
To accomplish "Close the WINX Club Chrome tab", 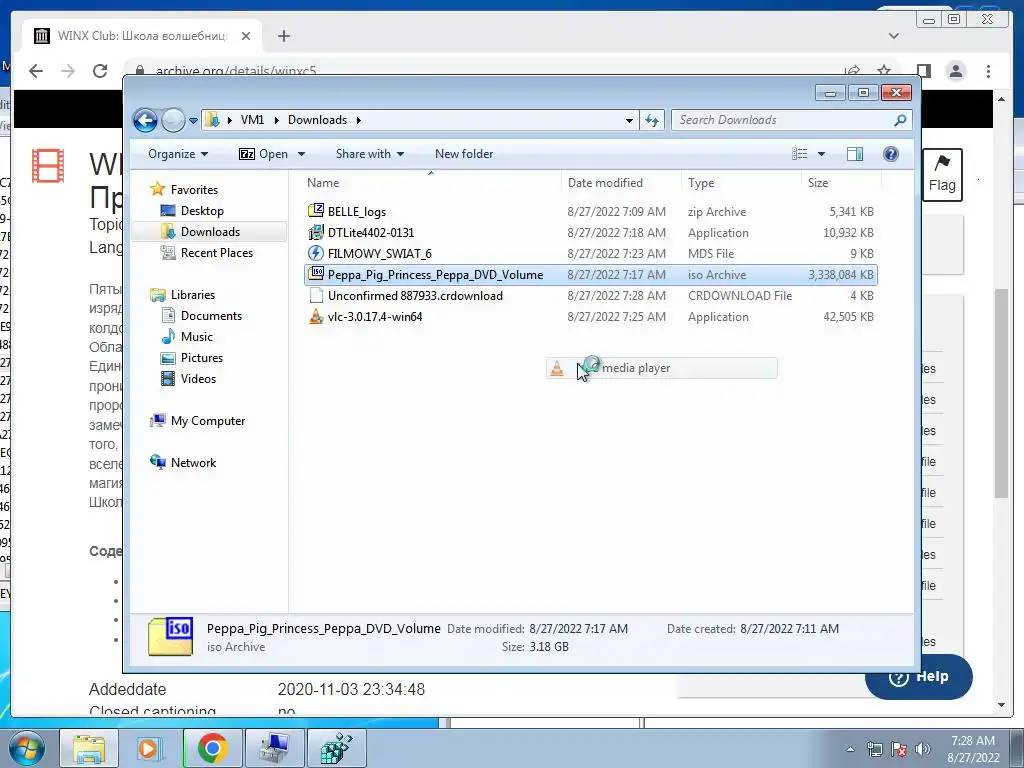I will coord(246,36).
